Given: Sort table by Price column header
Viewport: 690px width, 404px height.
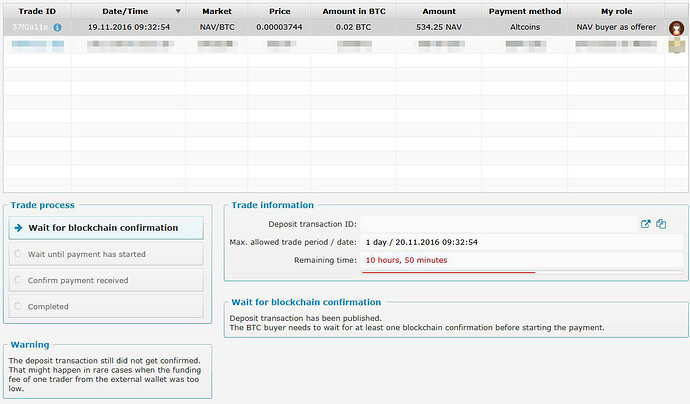Looking at the screenshot, I should (279, 11).
